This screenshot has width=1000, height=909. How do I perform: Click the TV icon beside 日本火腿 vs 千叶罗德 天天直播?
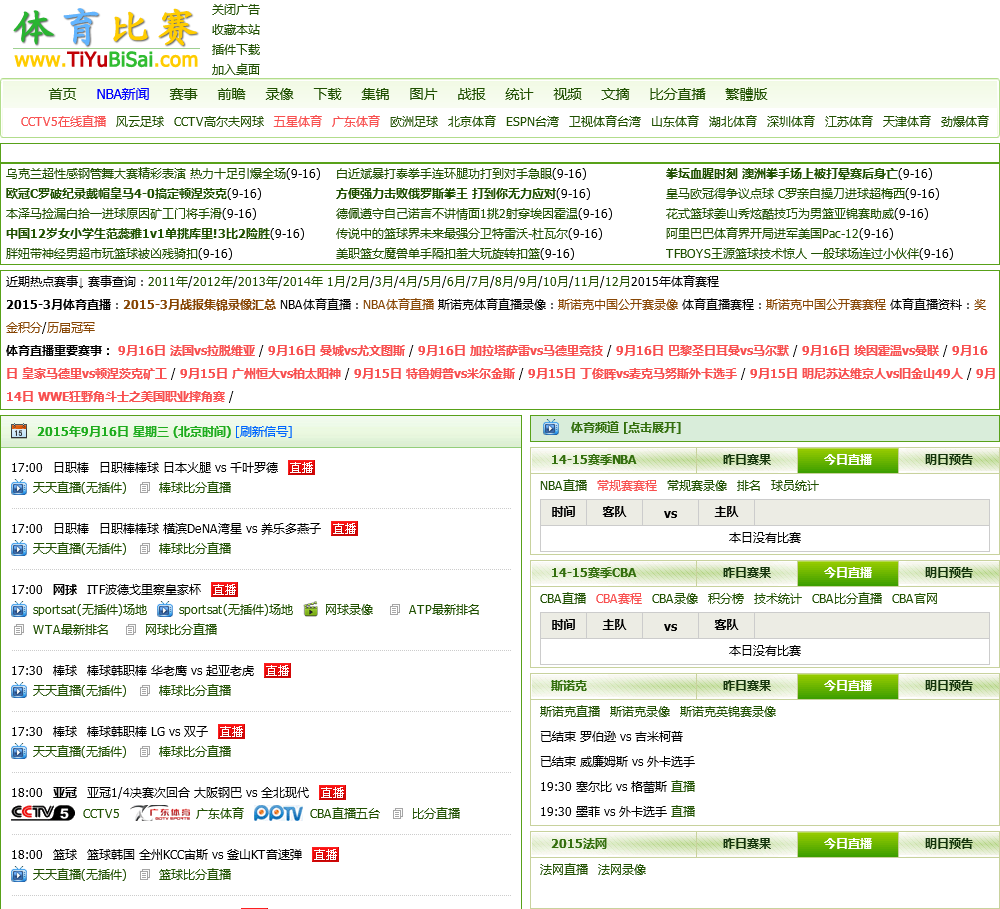coord(19,487)
